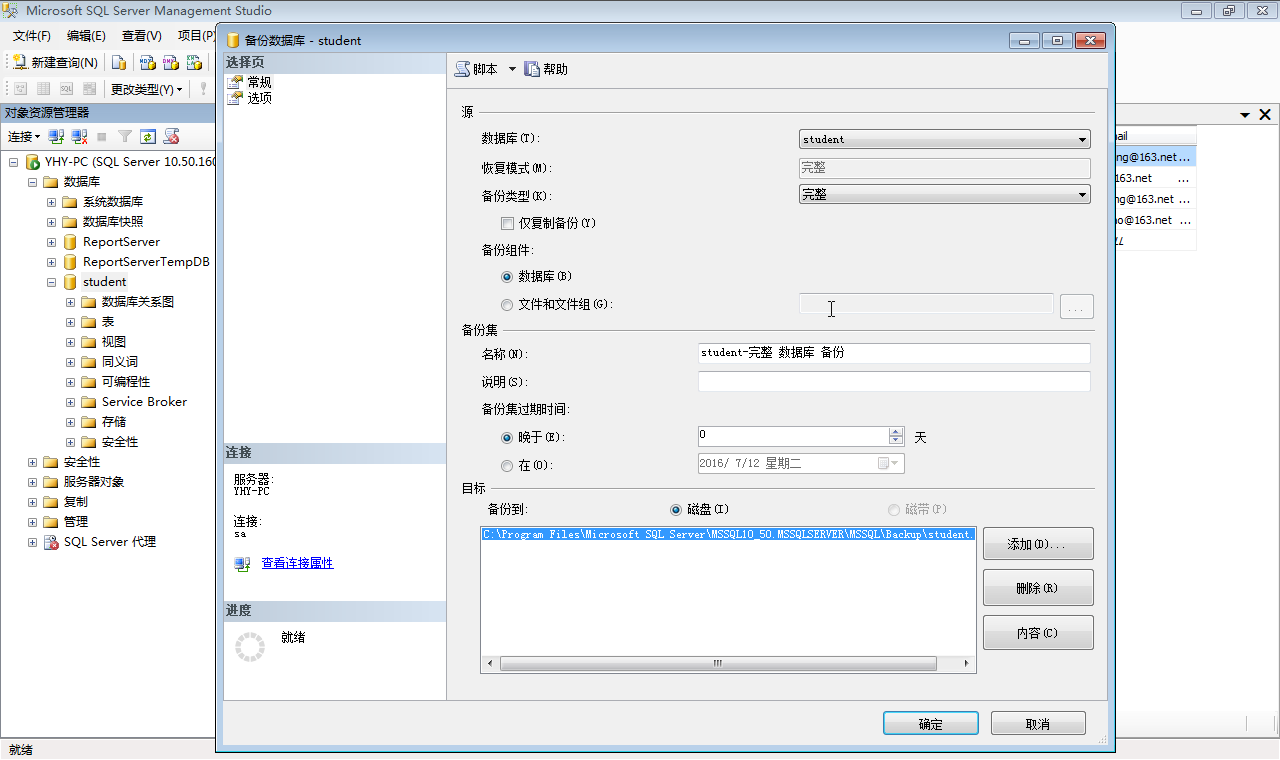Click the MDX query icon
Screen dimensions: 1280x760
(x=147, y=62)
